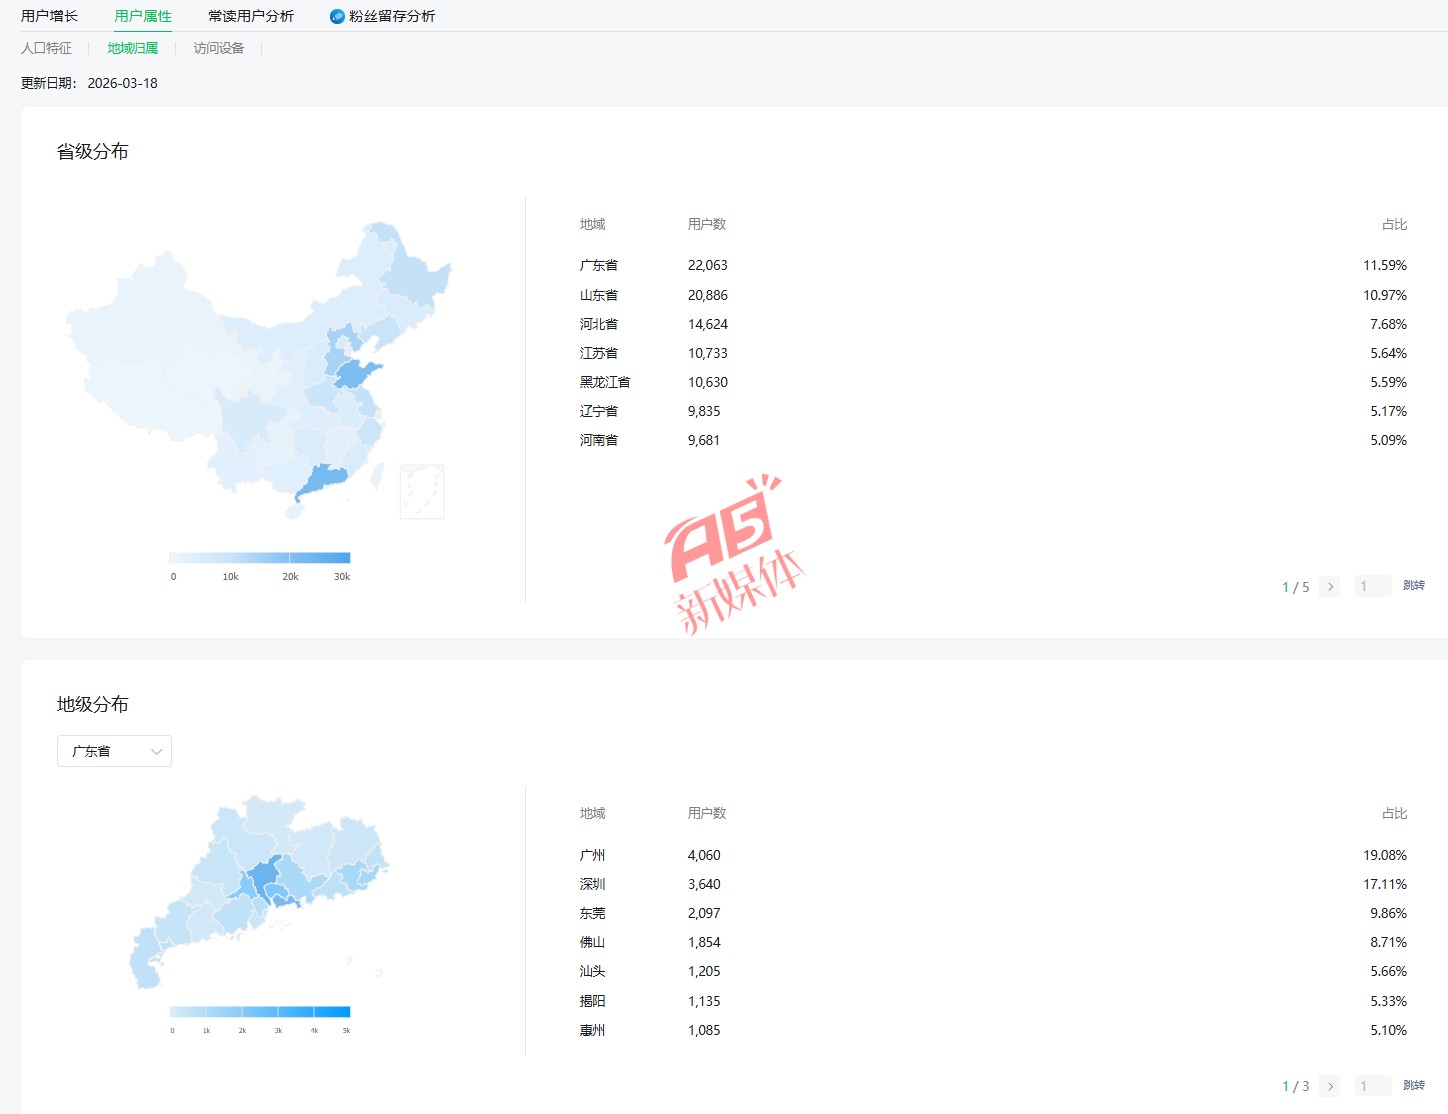Click Guangdong province on the China map

pos(320,479)
